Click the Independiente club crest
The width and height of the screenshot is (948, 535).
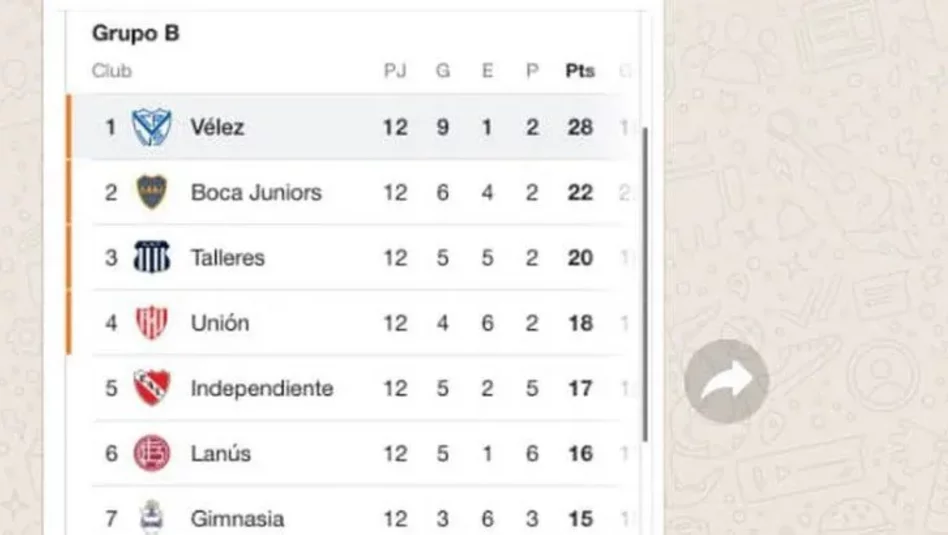tap(152, 387)
